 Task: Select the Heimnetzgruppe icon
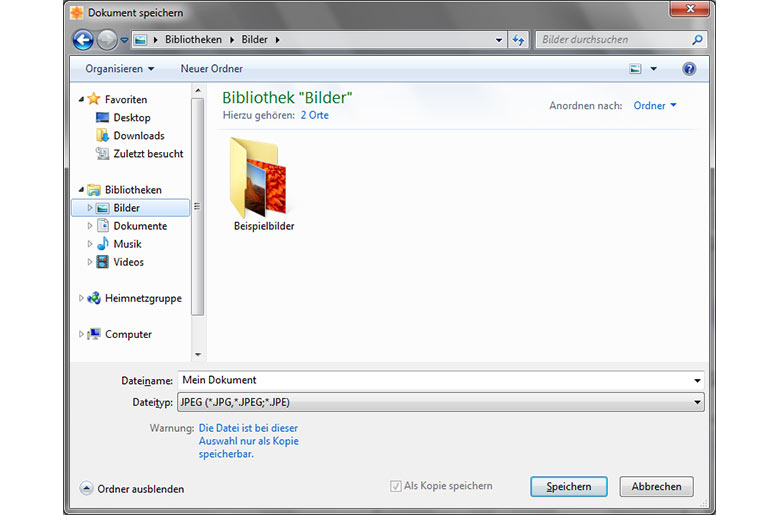pos(94,298)
